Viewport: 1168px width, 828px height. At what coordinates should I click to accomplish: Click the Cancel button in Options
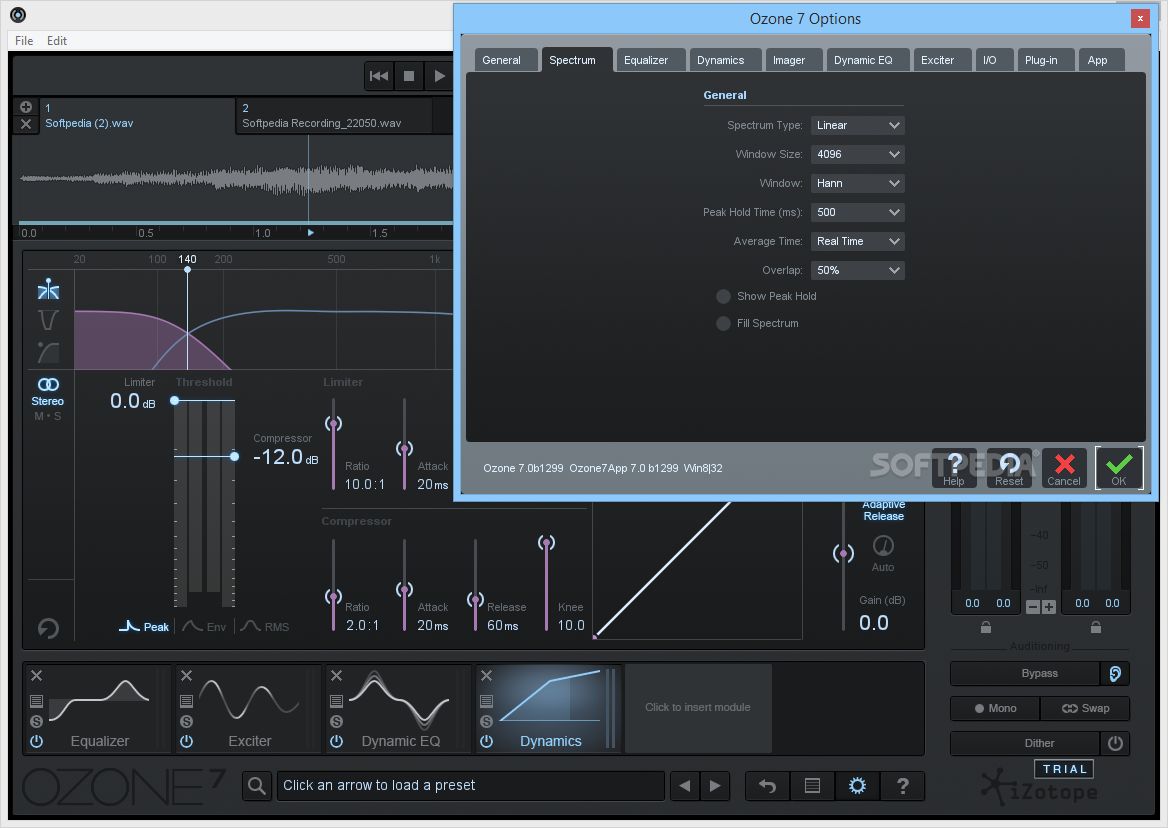click(x=1064, y=468)
